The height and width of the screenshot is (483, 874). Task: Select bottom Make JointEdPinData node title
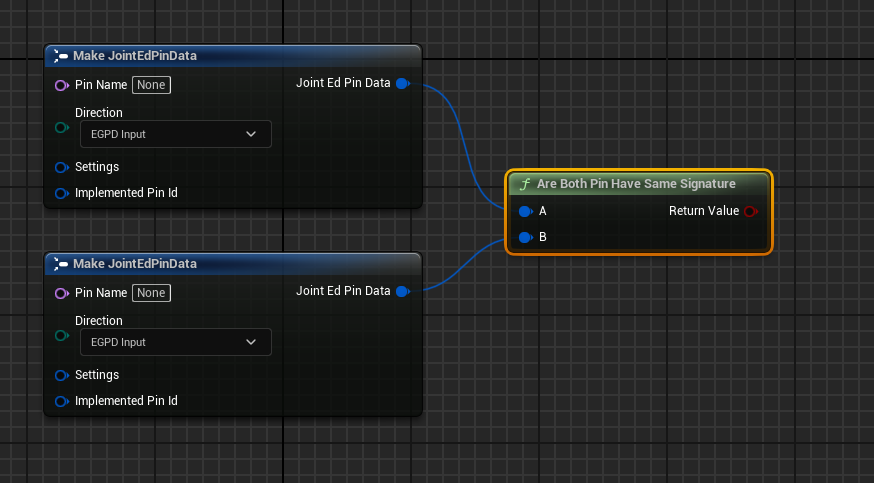134,264
